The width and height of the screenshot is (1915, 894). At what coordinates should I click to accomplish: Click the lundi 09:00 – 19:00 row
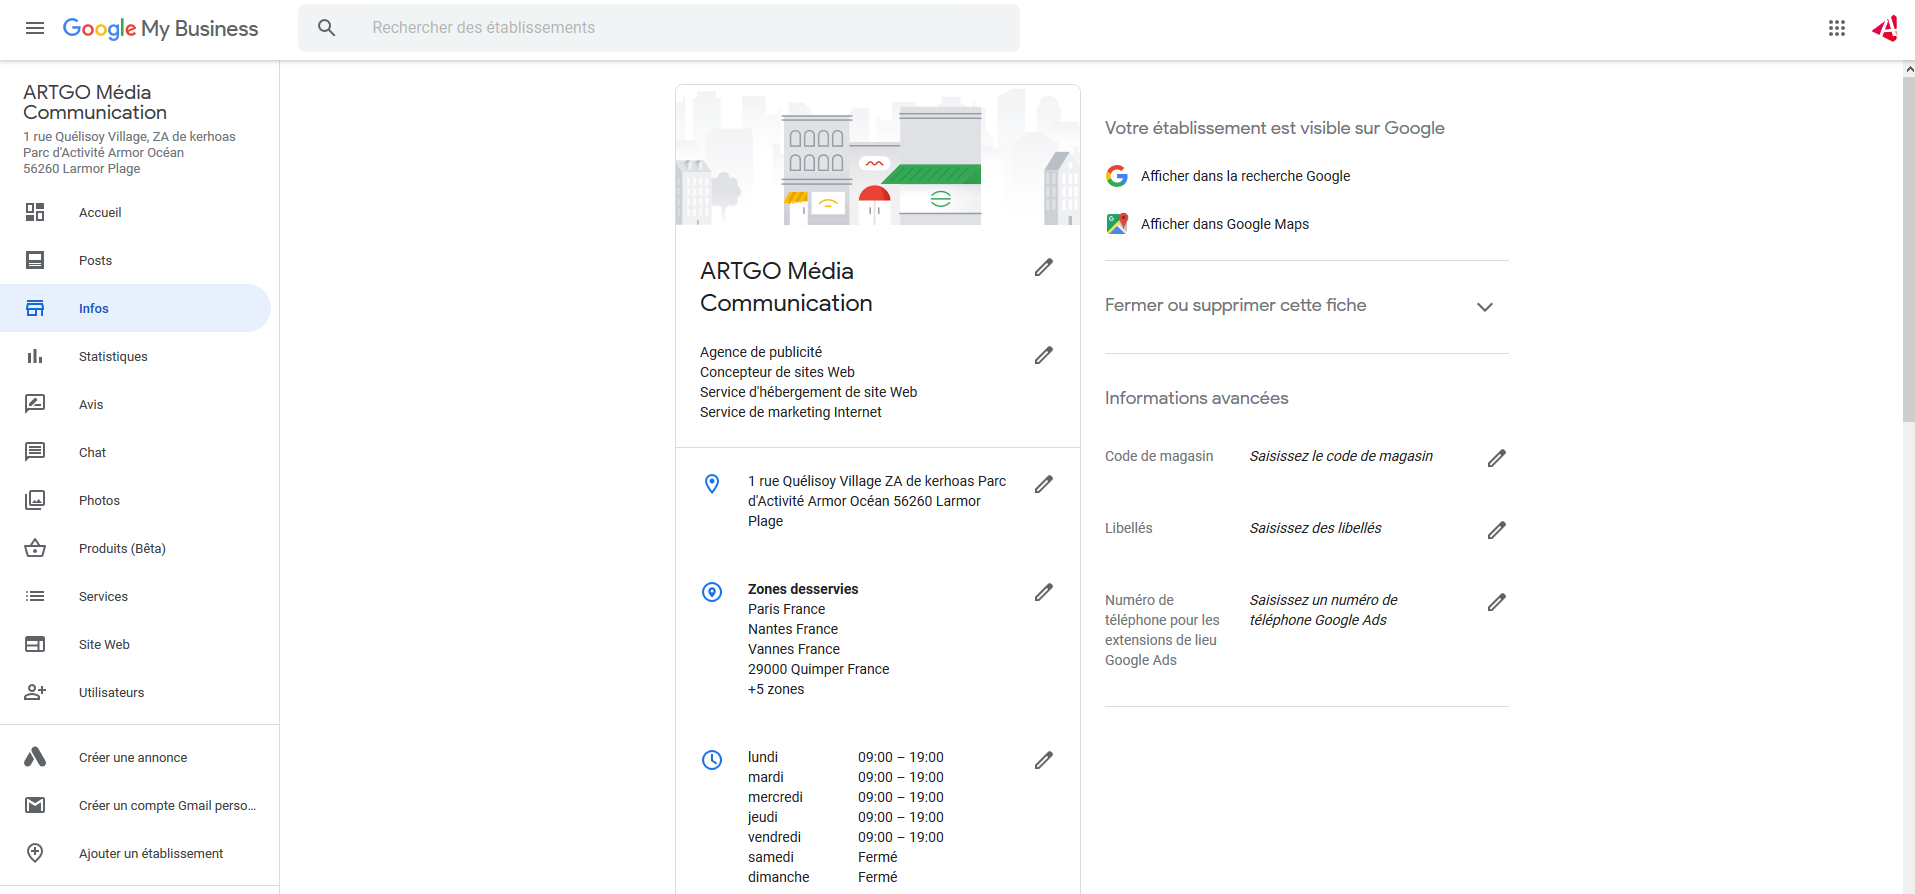coord(846,757)
